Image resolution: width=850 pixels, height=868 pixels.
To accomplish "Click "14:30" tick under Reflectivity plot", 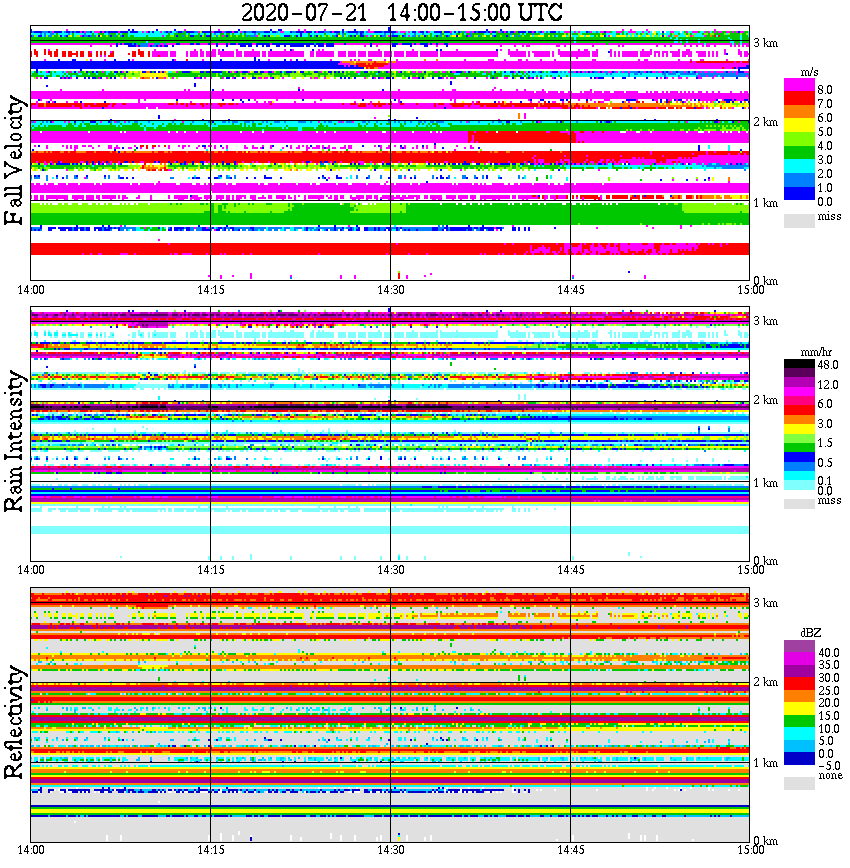I will 391,850.
